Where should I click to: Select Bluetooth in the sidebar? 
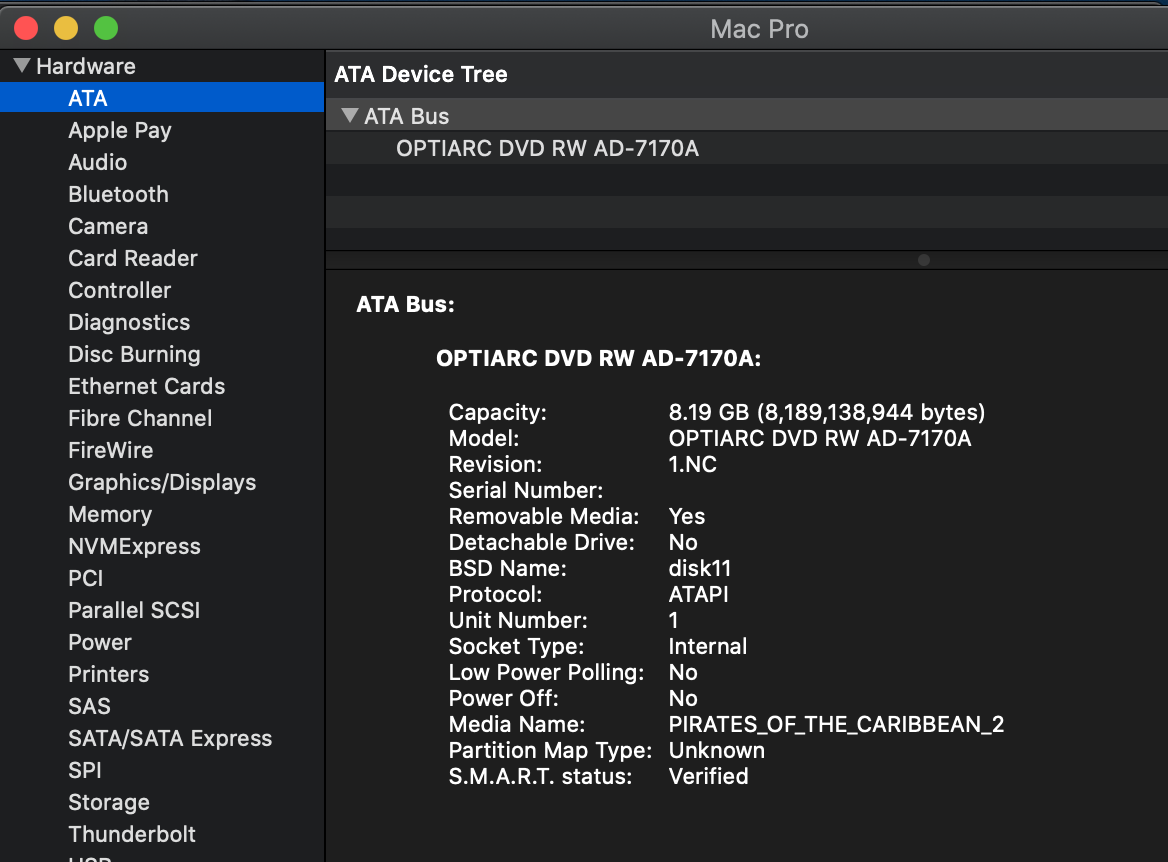(x=118, y=194)
